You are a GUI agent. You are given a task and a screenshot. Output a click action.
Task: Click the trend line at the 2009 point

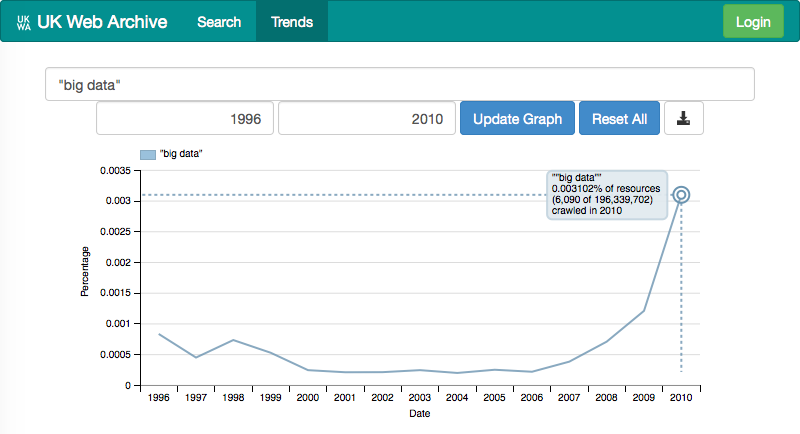pos(644,311)
